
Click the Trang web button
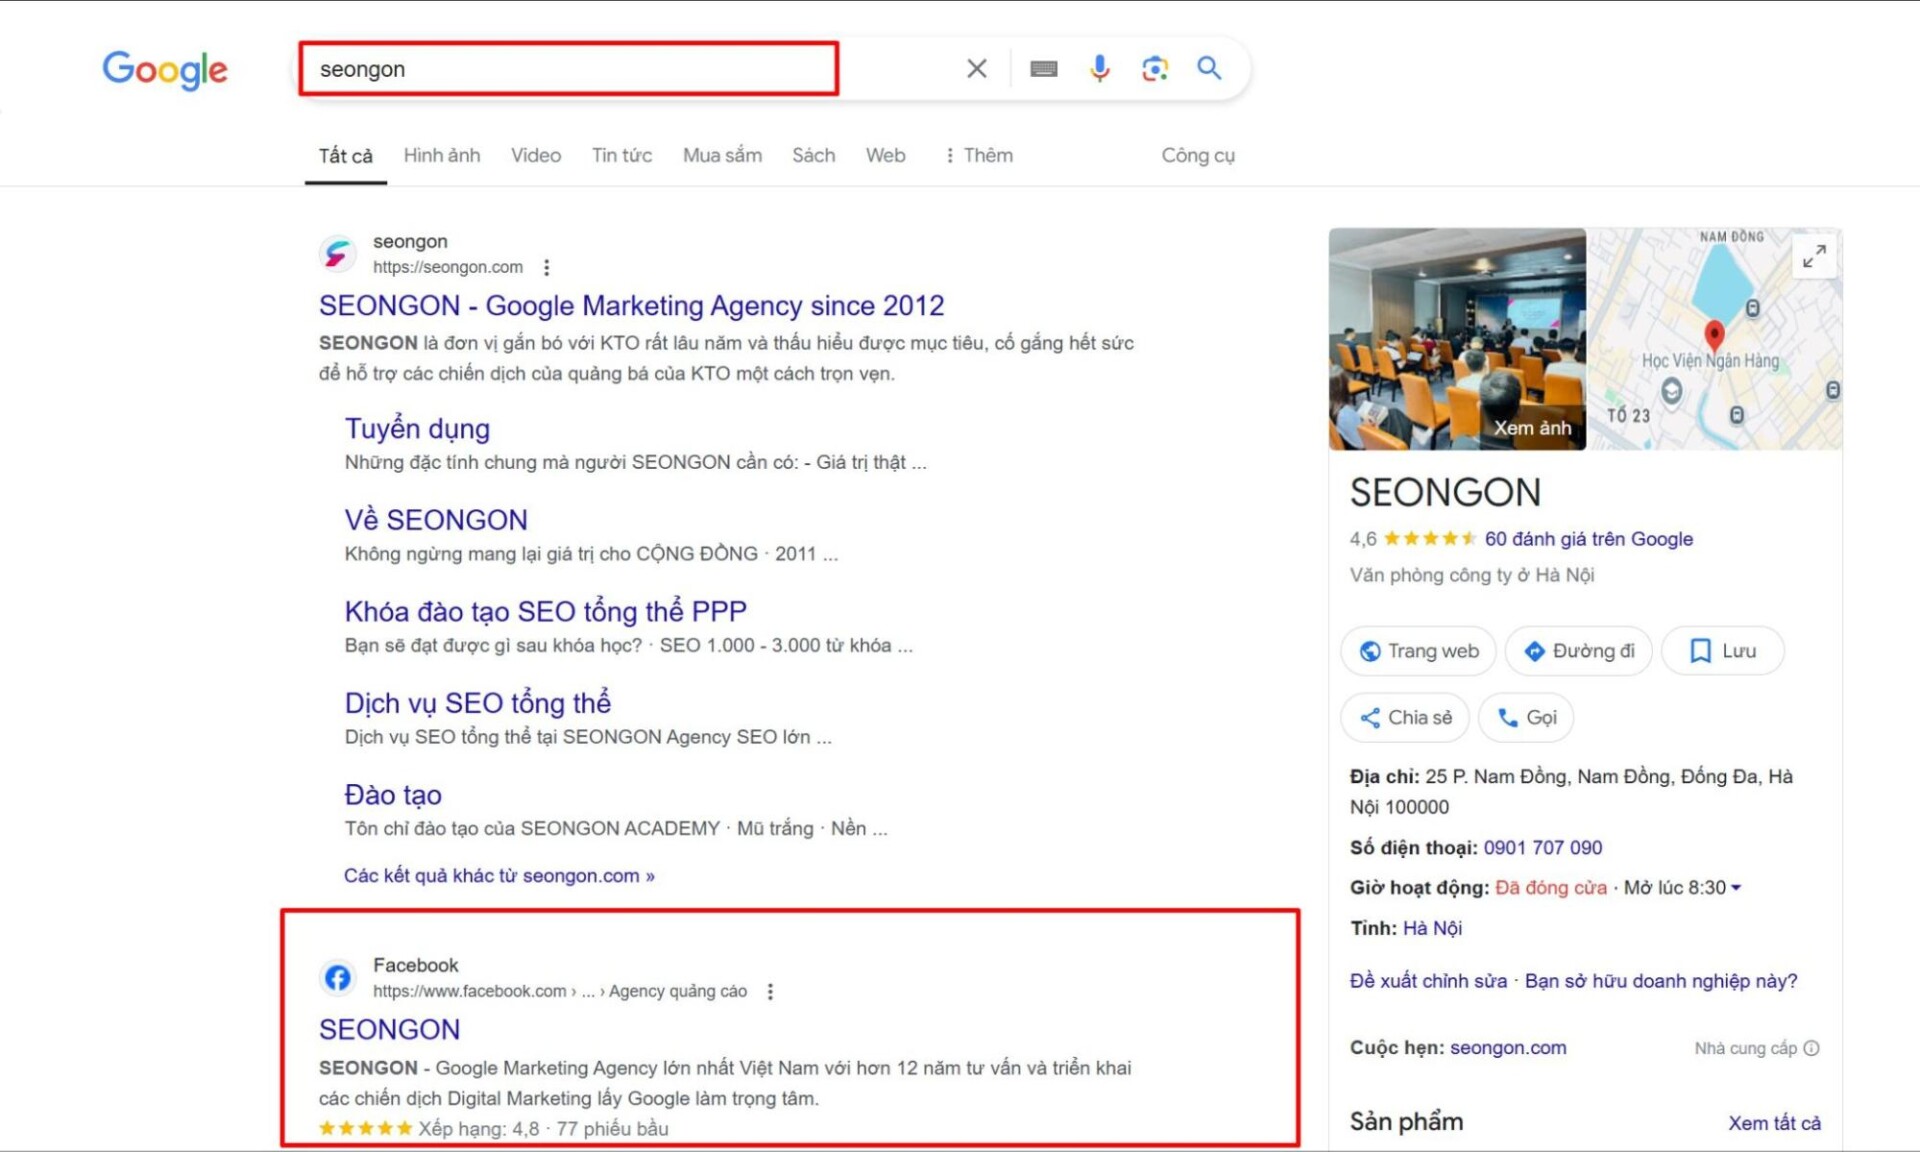click(x=1418, y=651)
